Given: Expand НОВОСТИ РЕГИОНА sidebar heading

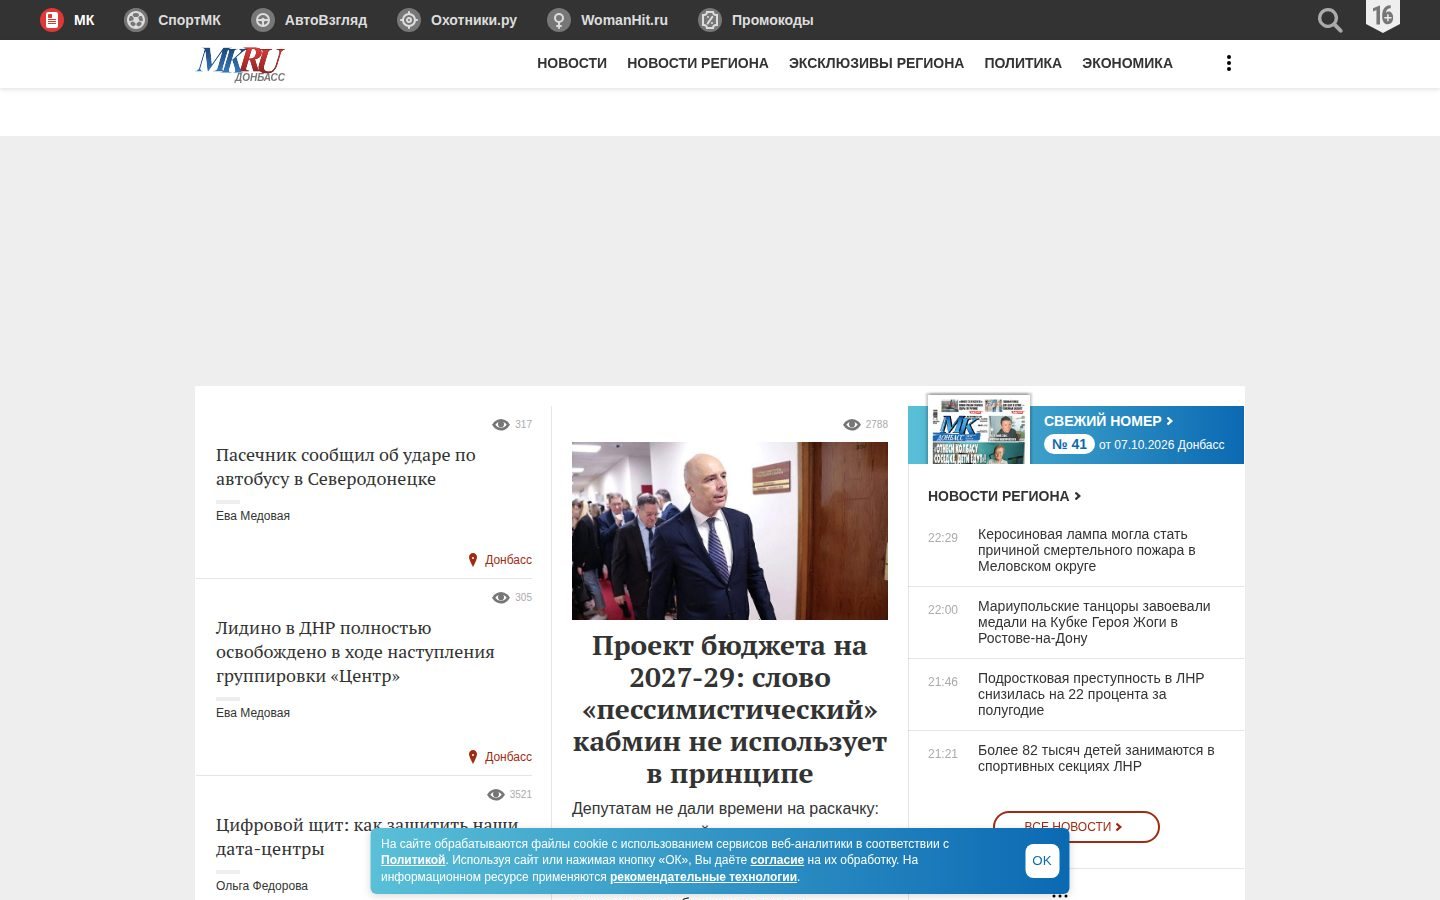Looking at the screenshot, I should [x=1004, y=496].
